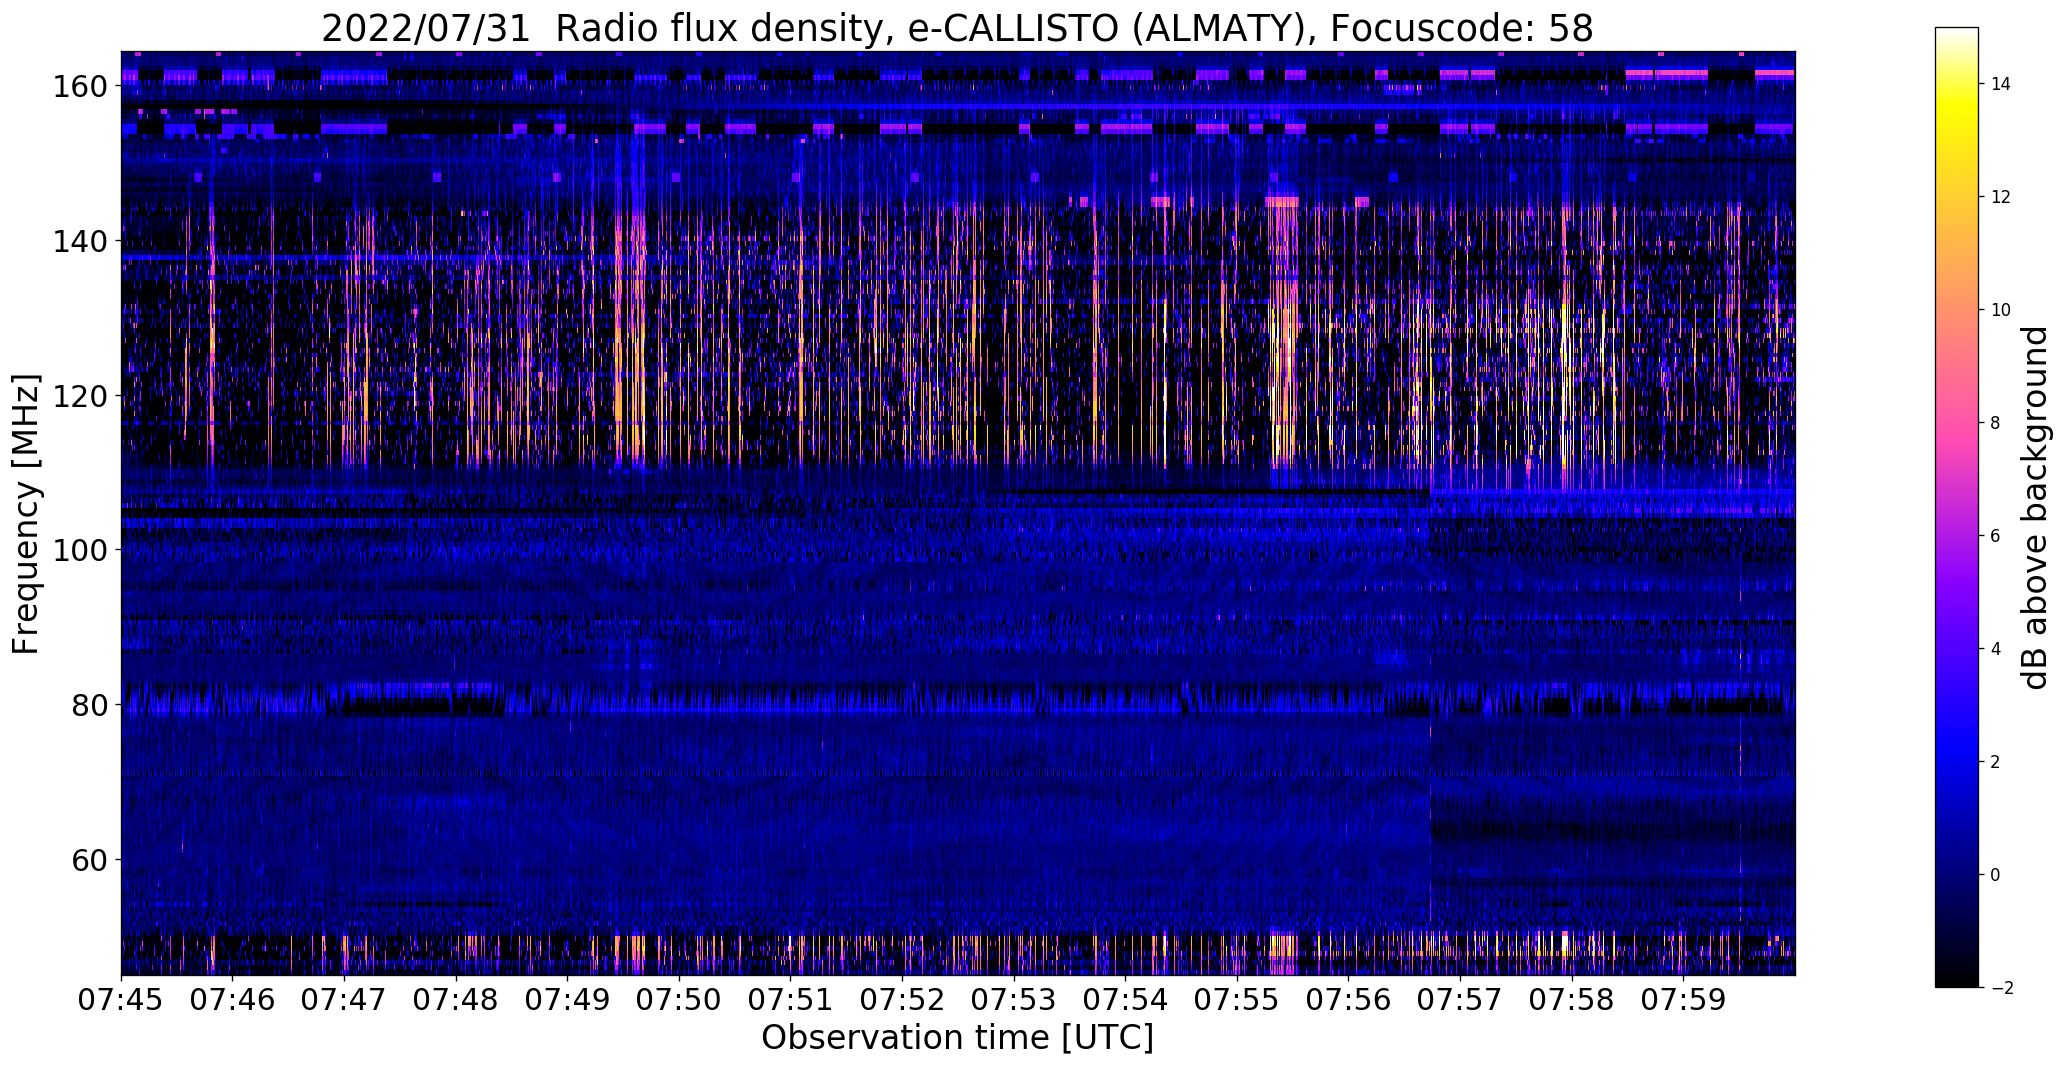Click the colorbar tick value 14
Viewport: 2066px width, 1067px height.
2001,84
